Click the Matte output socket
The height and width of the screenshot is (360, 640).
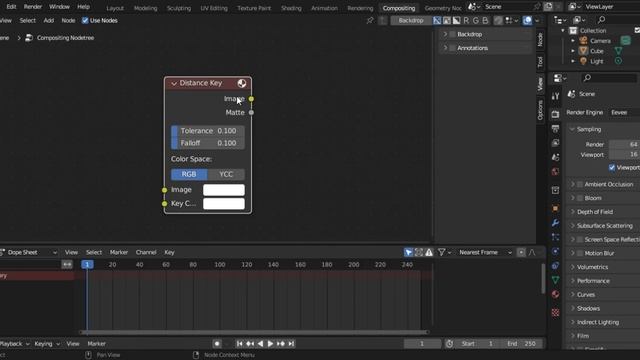click(251, 113)
